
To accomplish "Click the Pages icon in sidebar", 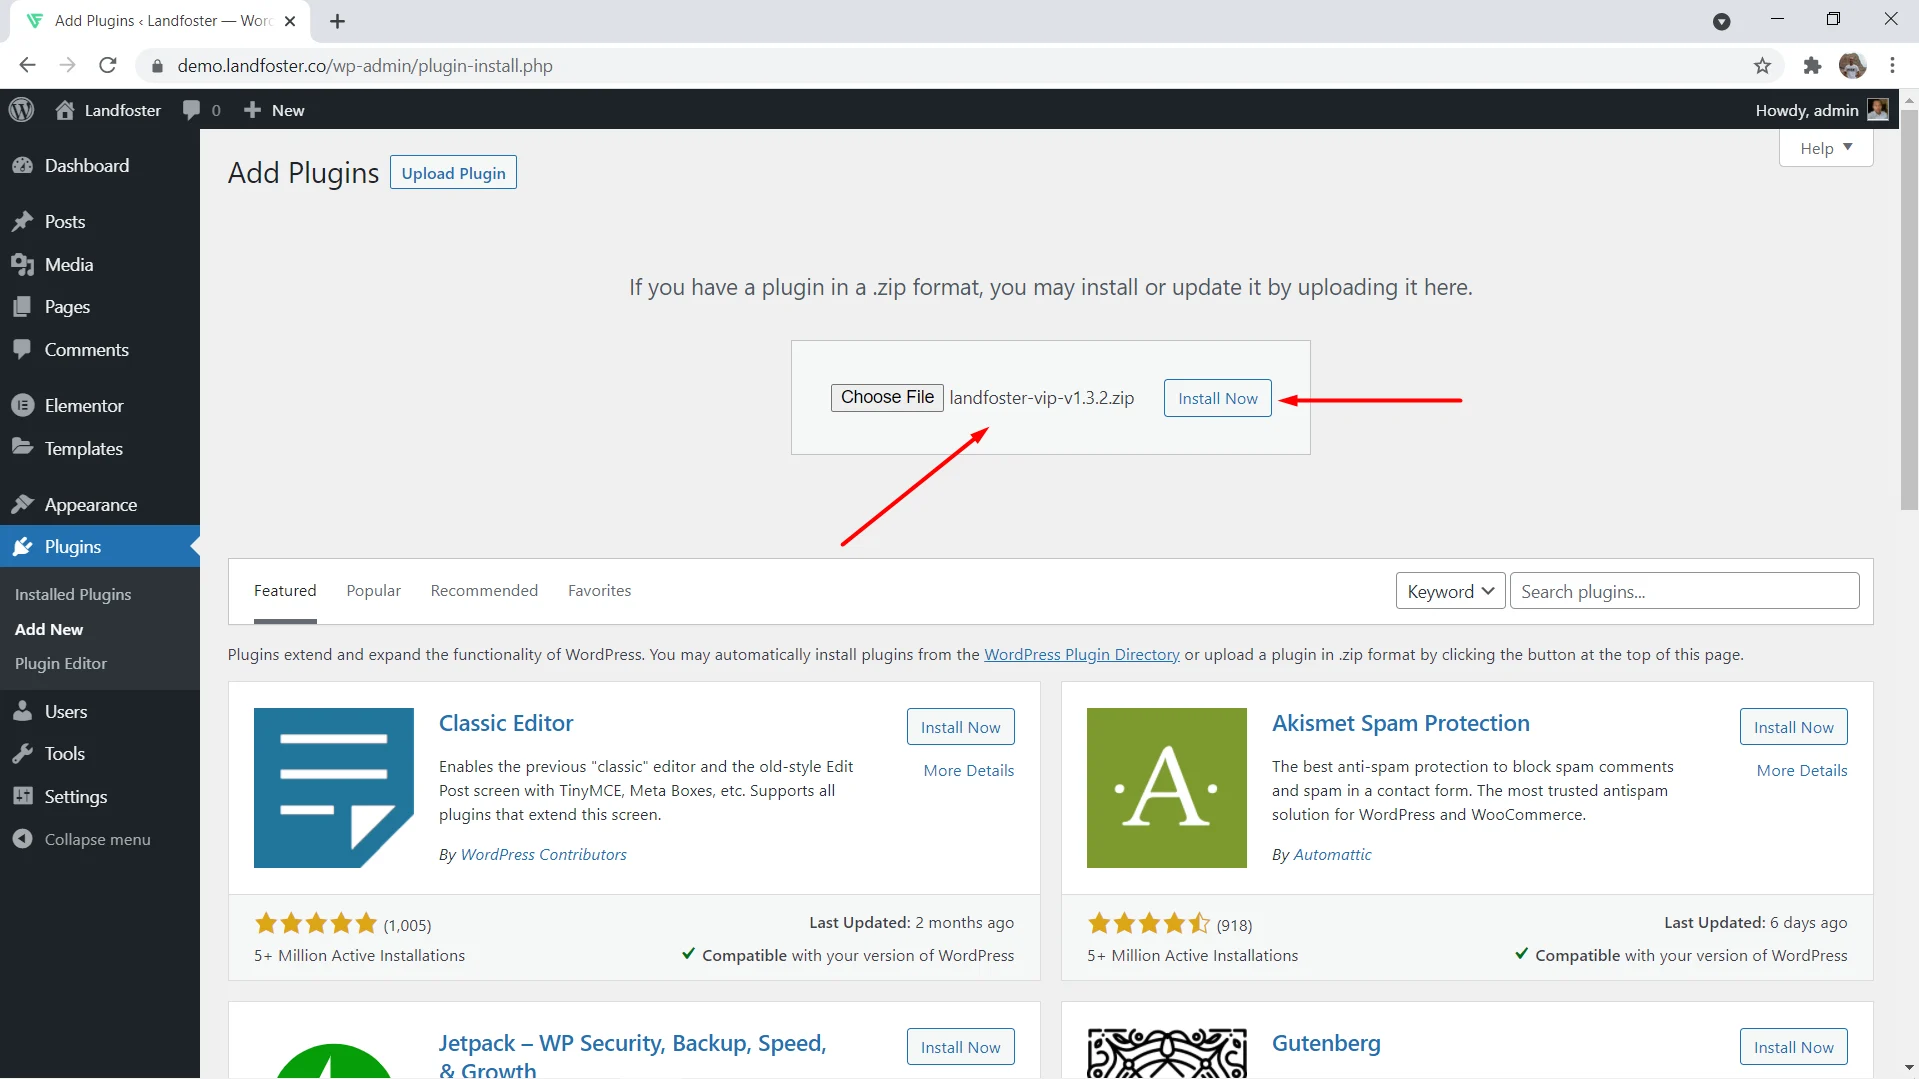I will [x=22, y=307].
